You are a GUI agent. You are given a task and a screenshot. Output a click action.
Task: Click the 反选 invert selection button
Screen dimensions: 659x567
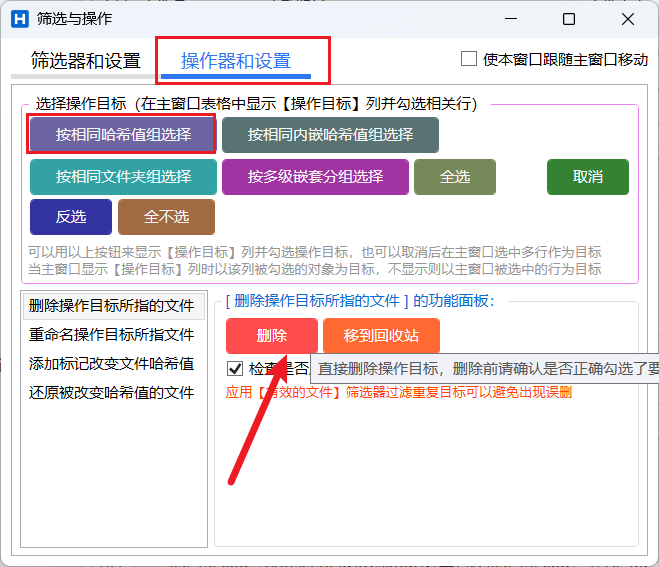(x=71, y=217)
